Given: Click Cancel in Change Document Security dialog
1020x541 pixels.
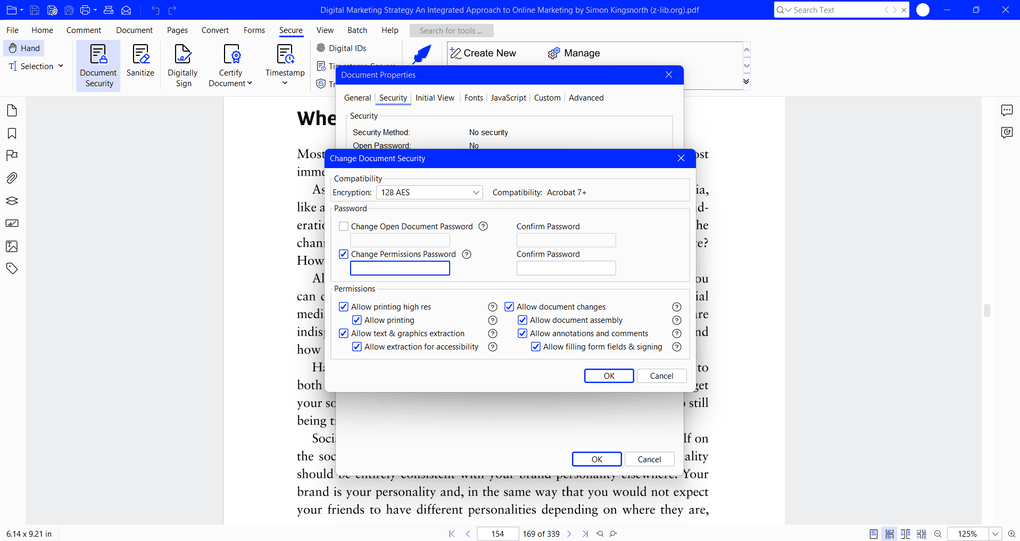Looking at the screenshot, I should tap(662, 376).
